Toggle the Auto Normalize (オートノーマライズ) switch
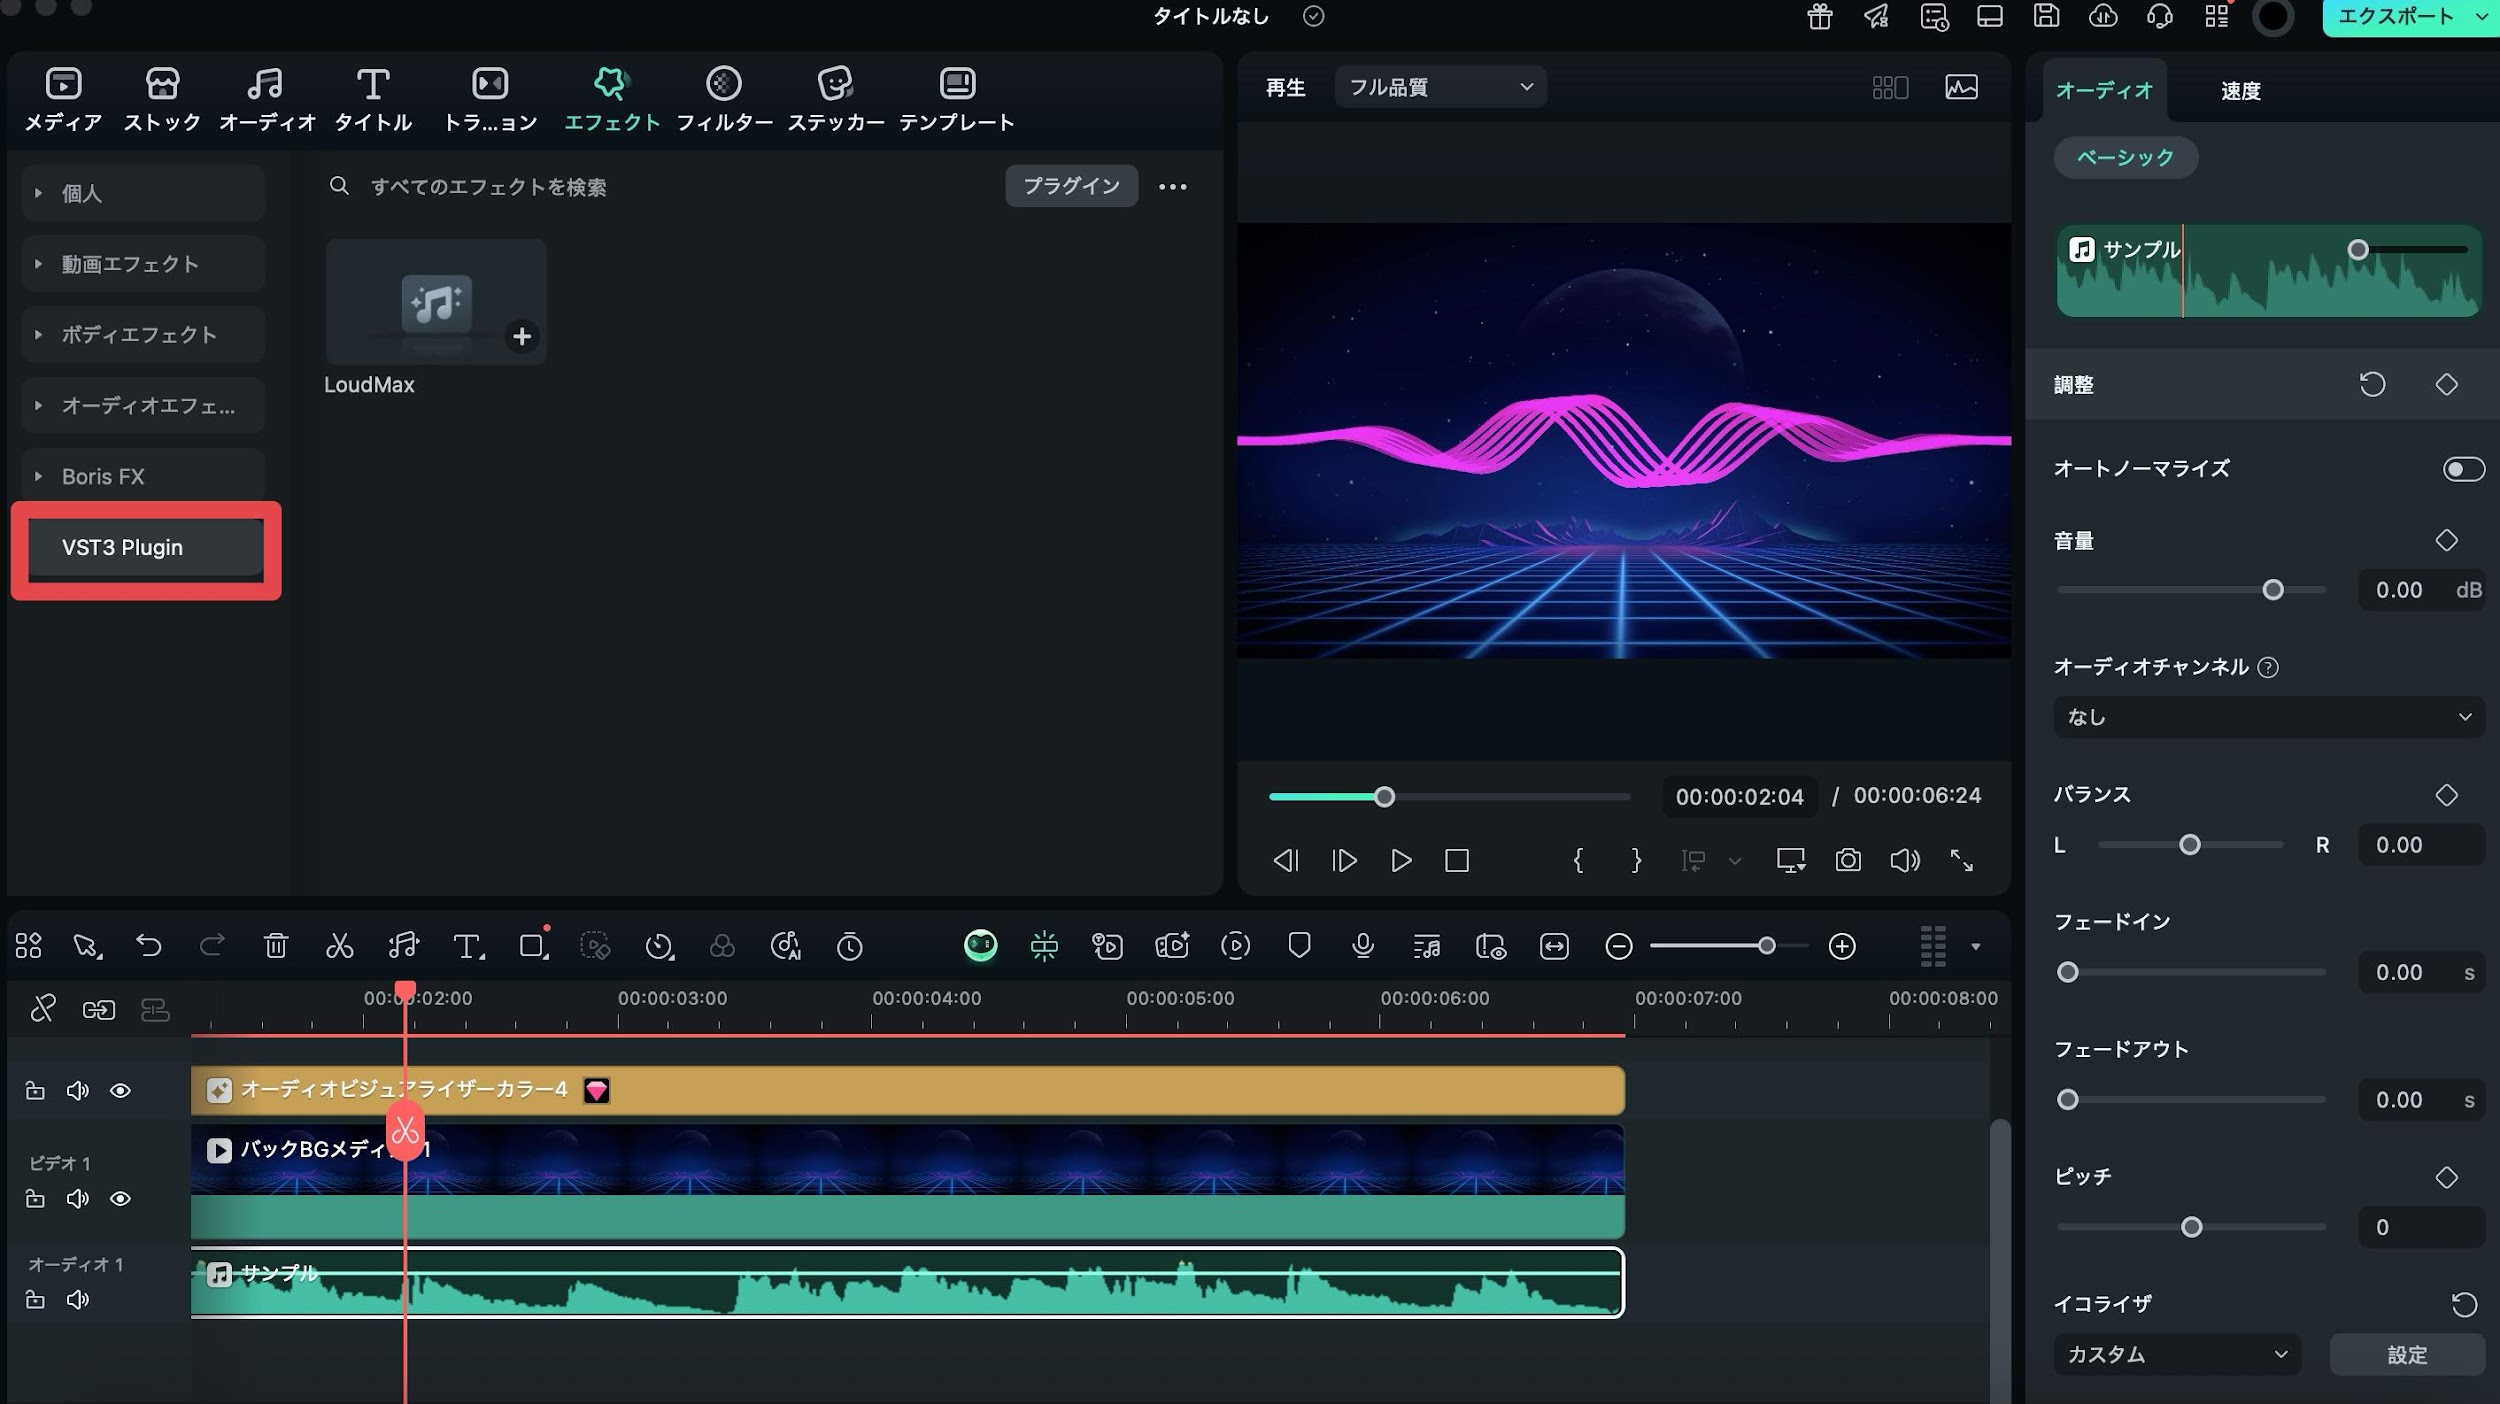This screenshot has width=2500, height=1404. click(2462, 469)
